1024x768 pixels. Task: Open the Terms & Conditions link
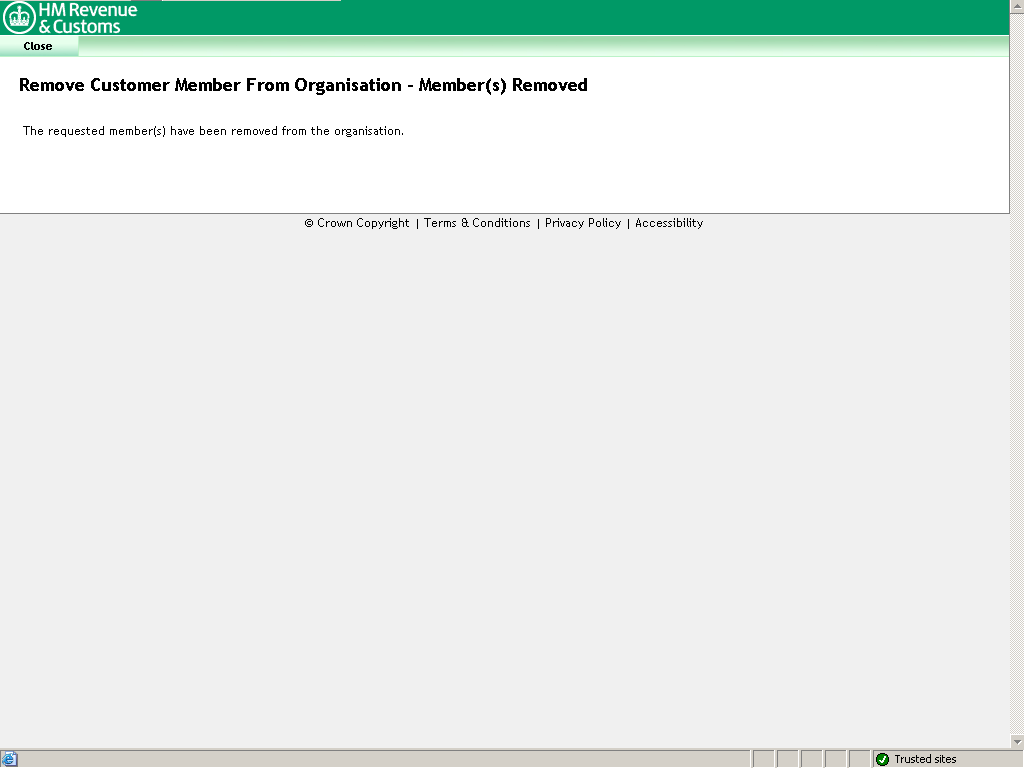pos(477,223)
